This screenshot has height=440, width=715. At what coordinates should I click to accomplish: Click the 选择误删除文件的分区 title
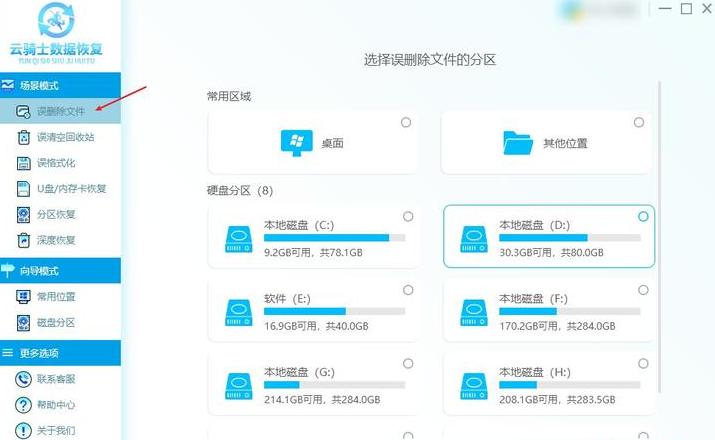click(x=430, y=60)
